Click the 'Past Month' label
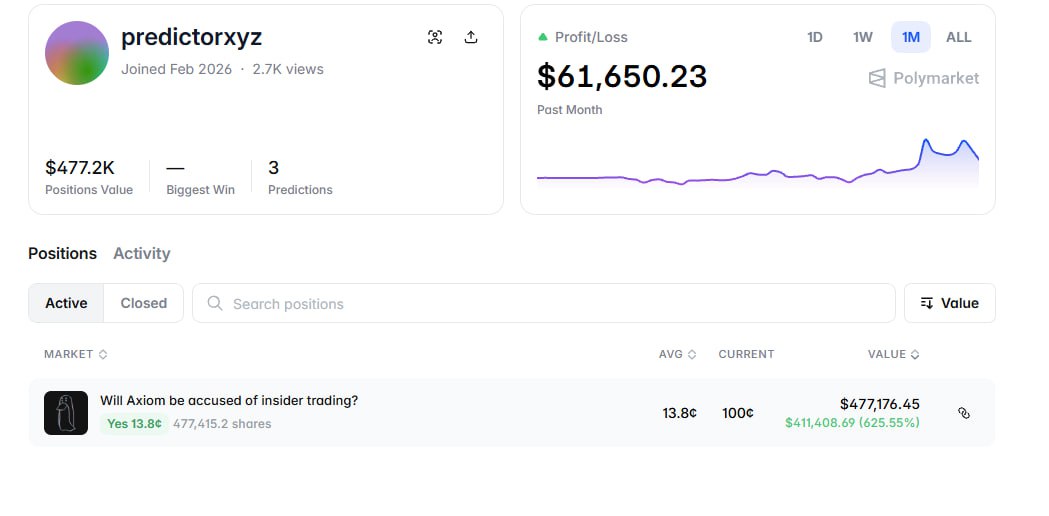 569,110
